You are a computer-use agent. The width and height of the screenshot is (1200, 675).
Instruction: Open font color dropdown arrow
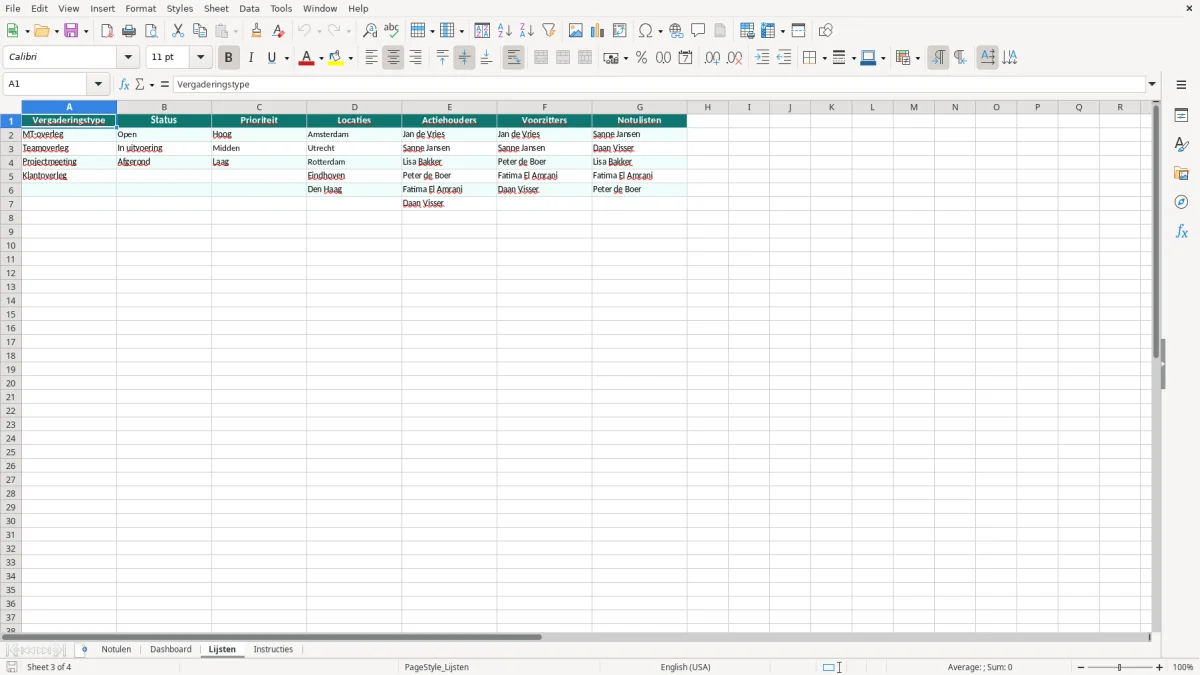(321, 58)
